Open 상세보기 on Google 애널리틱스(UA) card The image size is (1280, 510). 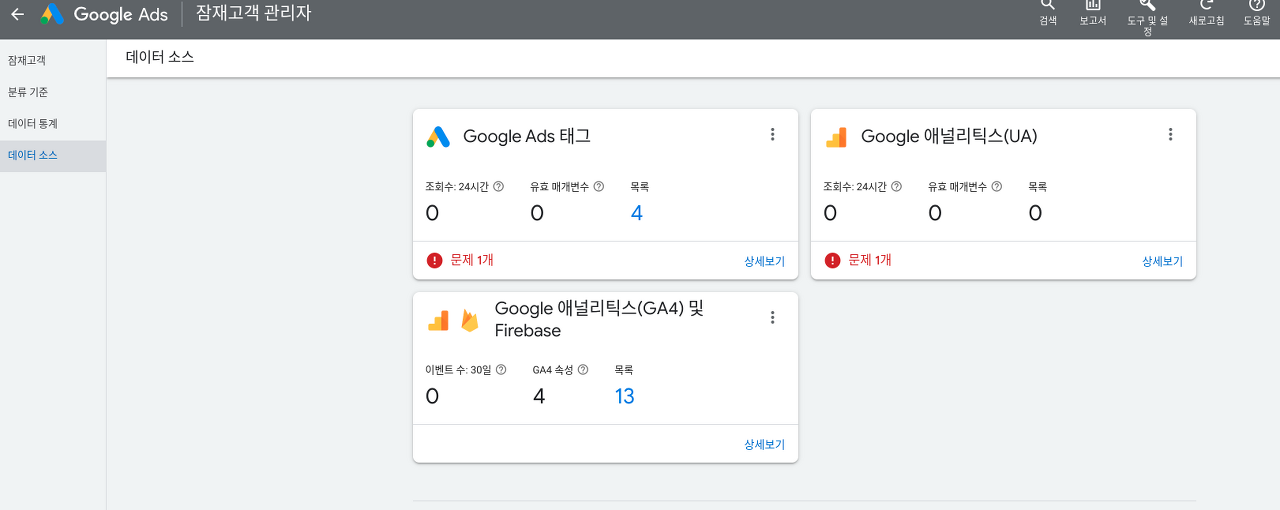pyautogui.click(x=1162, y=261)
